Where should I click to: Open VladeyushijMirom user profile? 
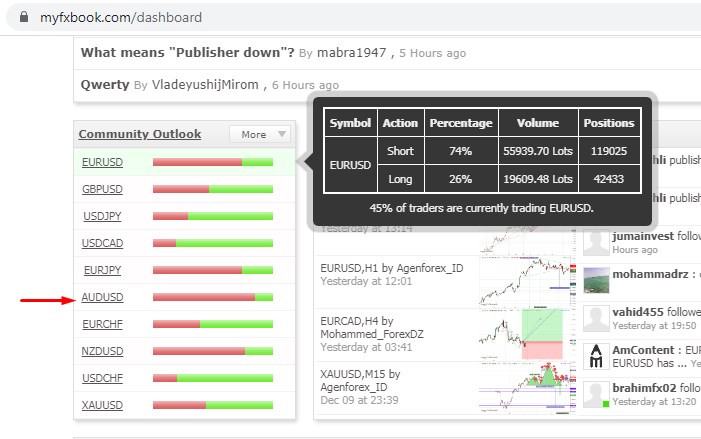(x=205, y=84)
